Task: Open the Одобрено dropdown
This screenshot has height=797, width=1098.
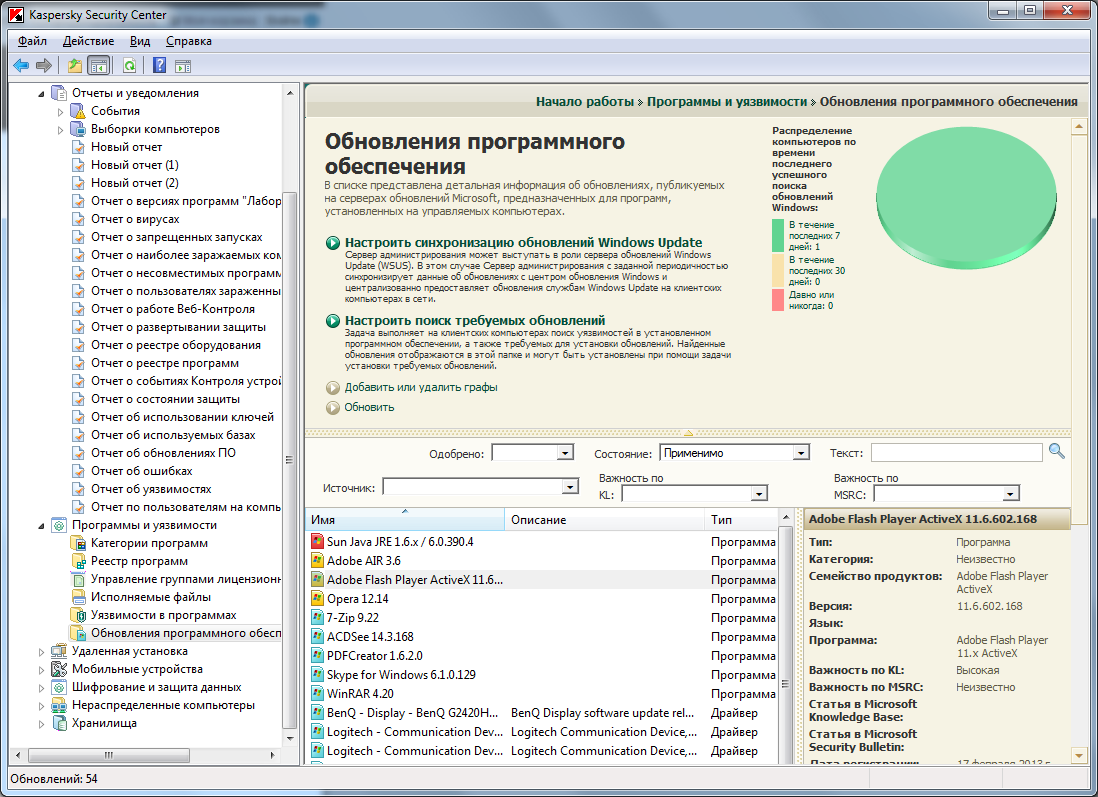Action: (x=565, y=453)
